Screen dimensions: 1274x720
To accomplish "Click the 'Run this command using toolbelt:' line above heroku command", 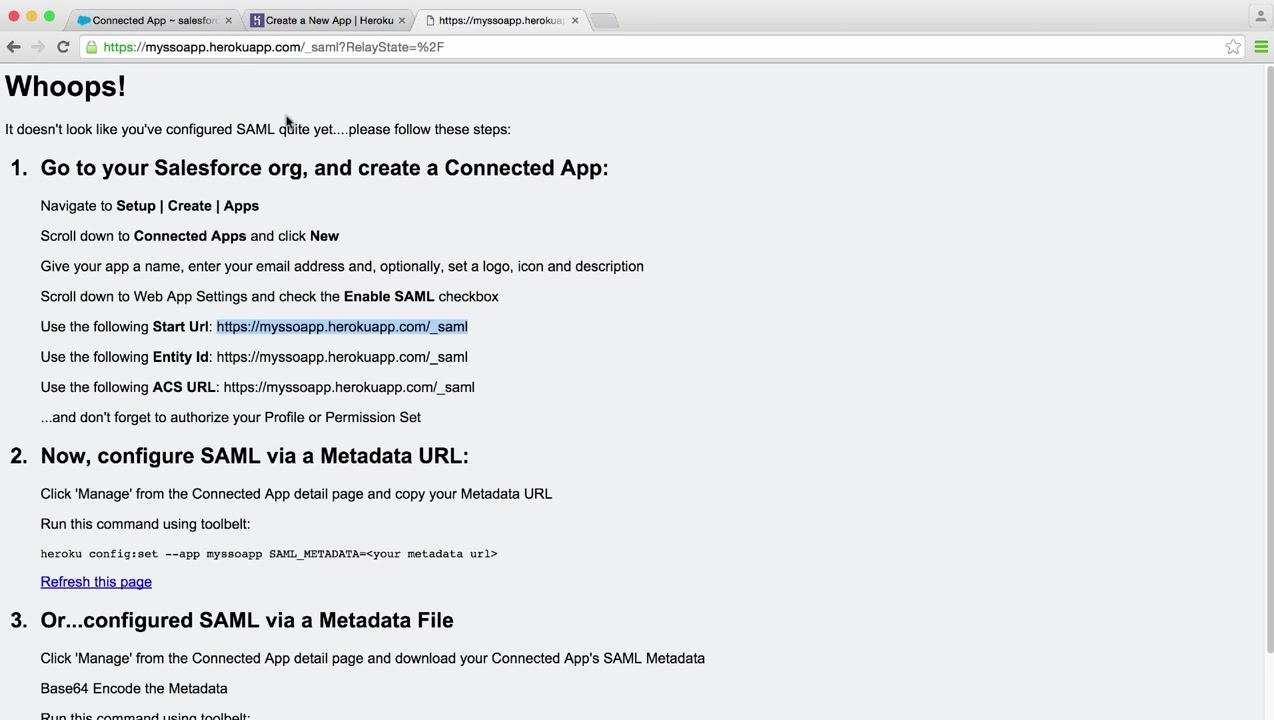I will coord(145,524).
